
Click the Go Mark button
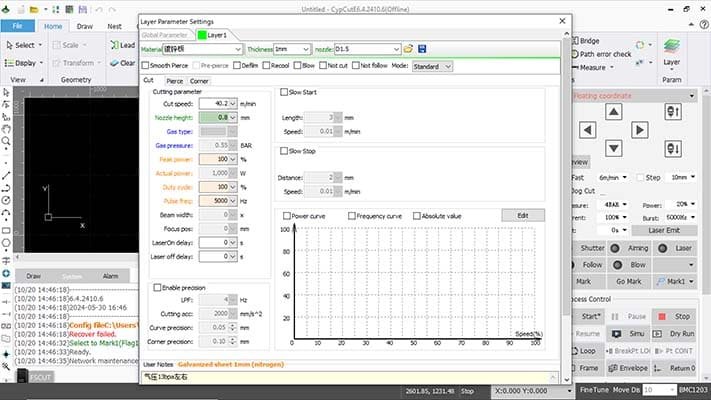tap(628, 282)
